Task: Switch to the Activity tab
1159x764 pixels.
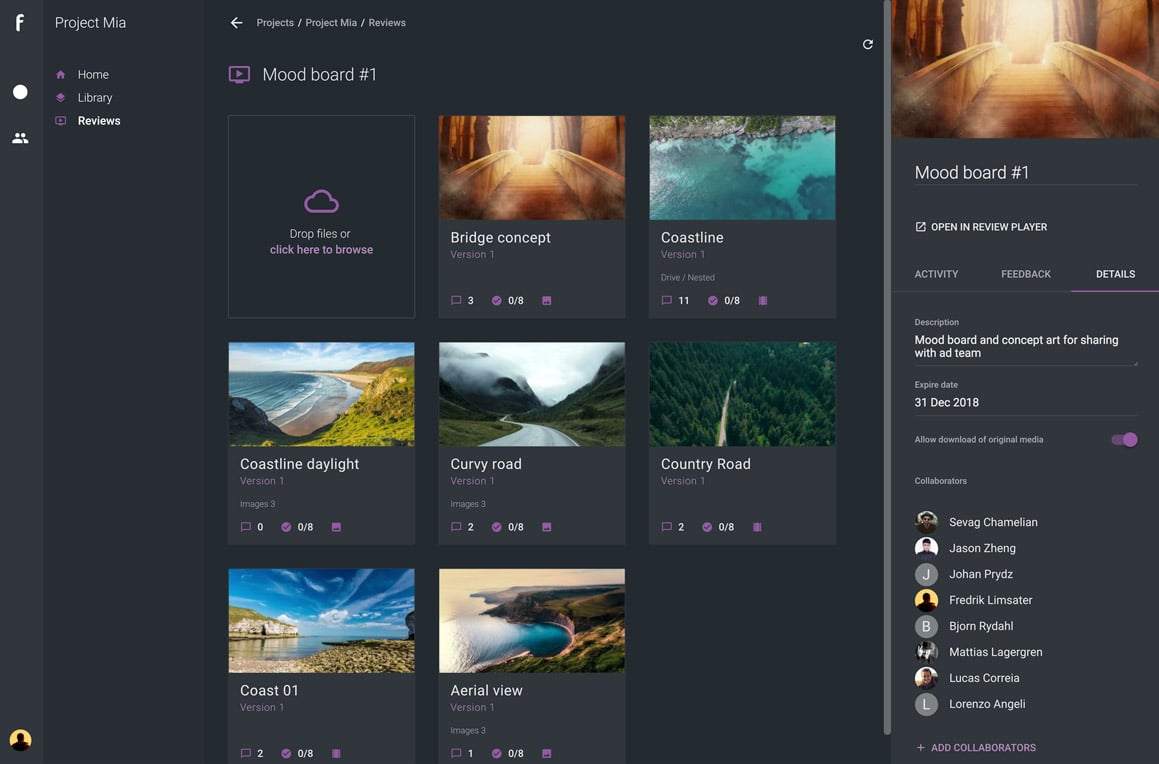Action: point(936,274)
